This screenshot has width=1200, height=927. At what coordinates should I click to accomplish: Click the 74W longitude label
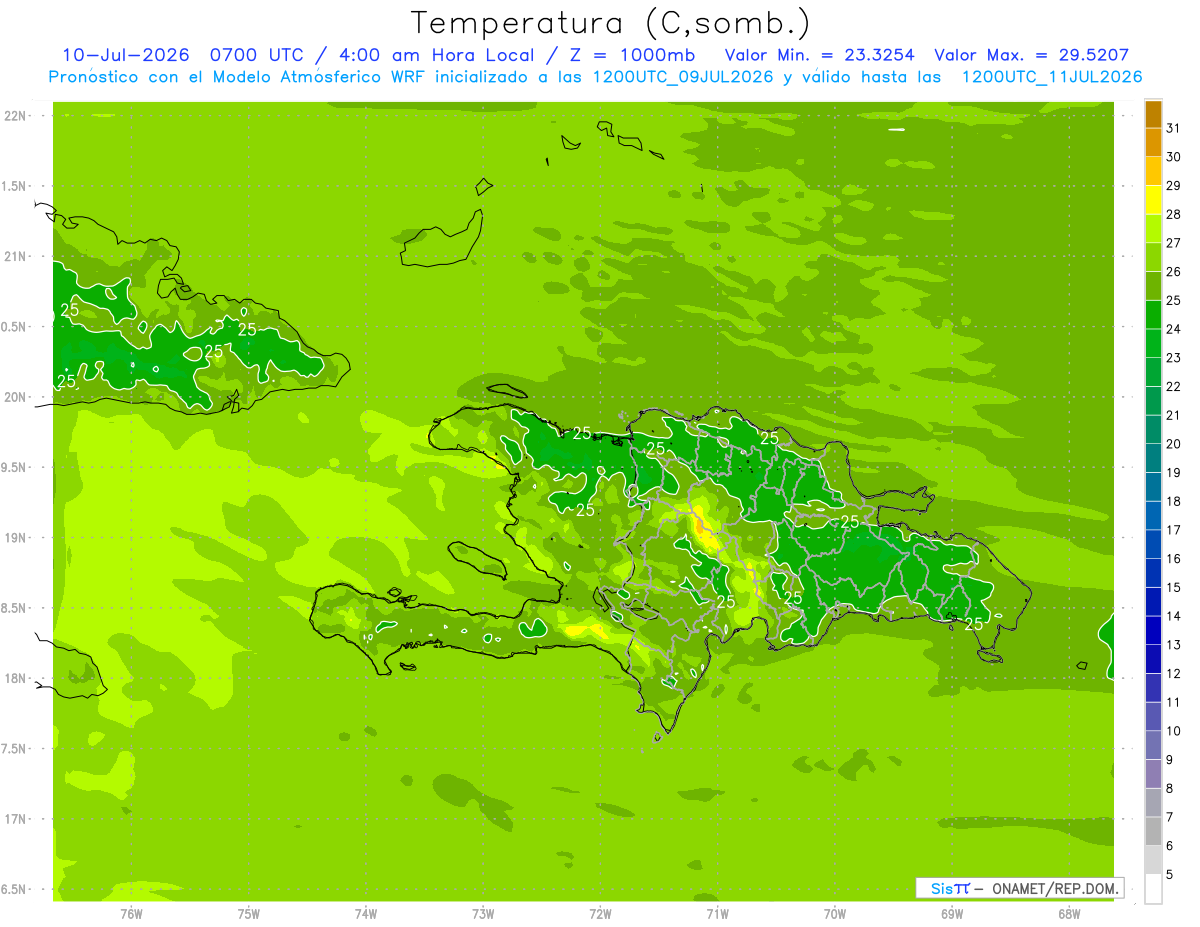(366, 914)
